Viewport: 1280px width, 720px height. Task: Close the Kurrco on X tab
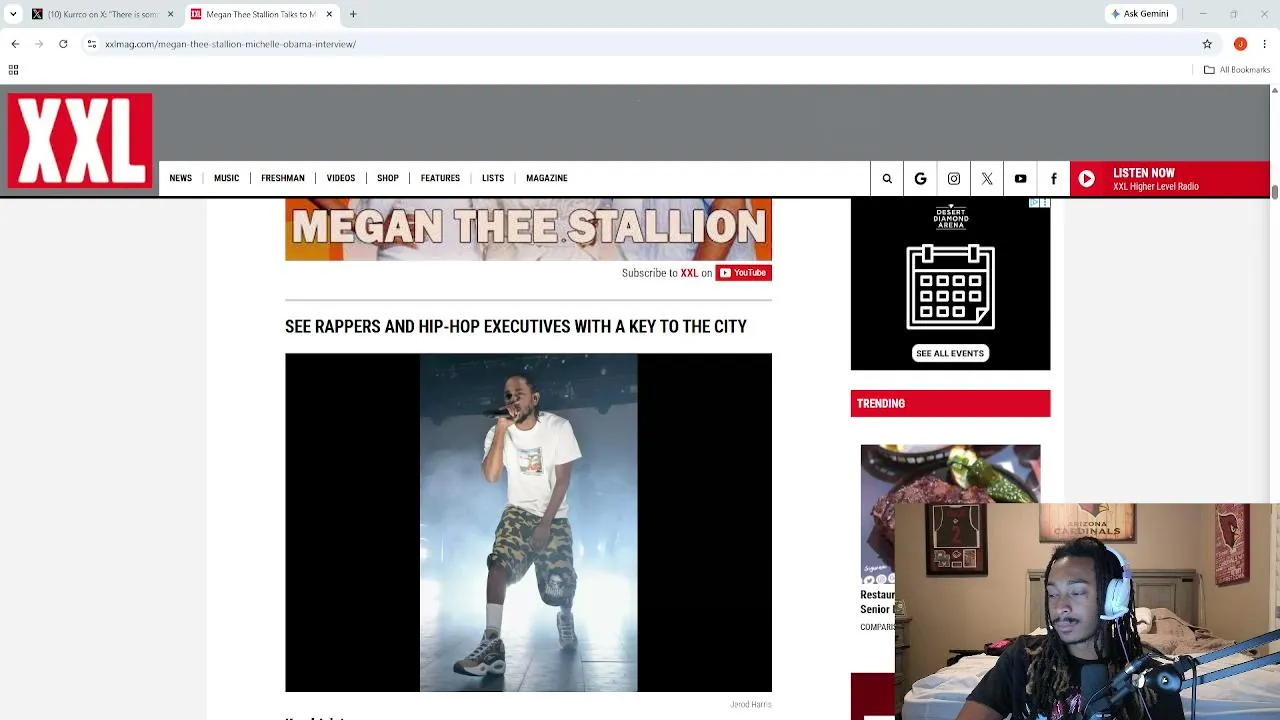[x=170, y=14]
